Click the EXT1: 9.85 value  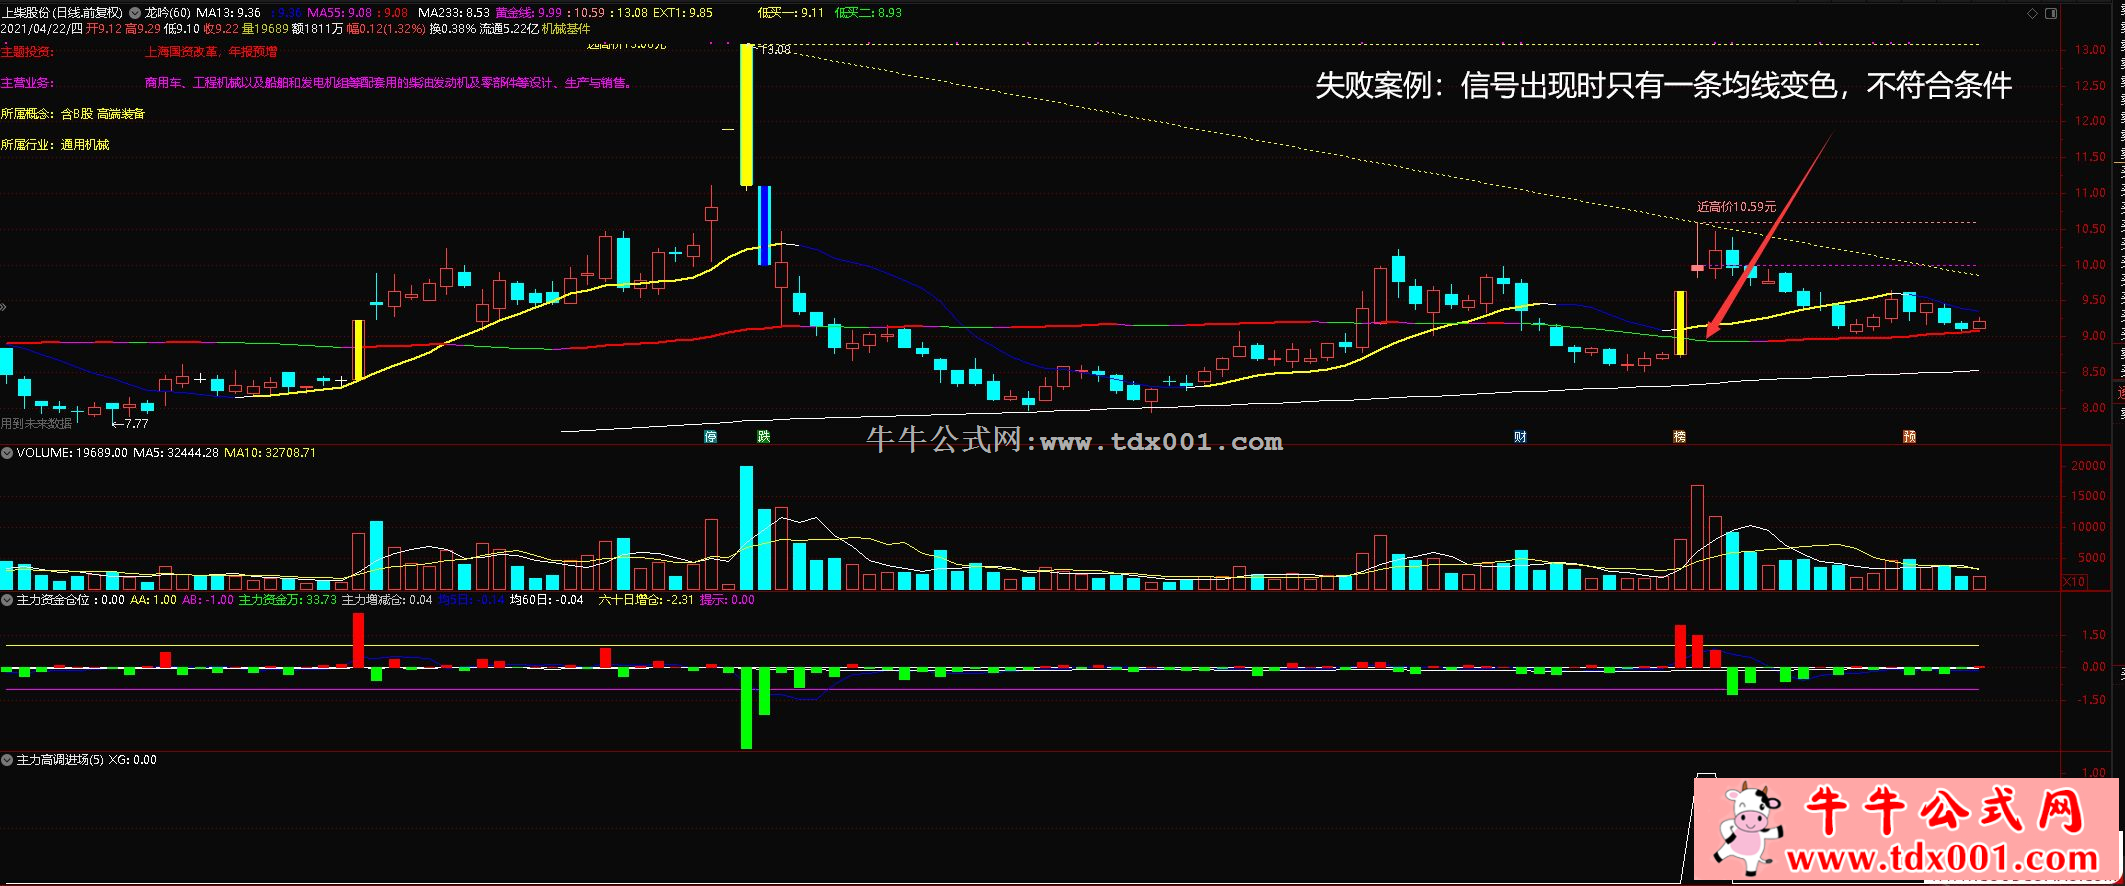pyautogui.click(x=682, y=13)
